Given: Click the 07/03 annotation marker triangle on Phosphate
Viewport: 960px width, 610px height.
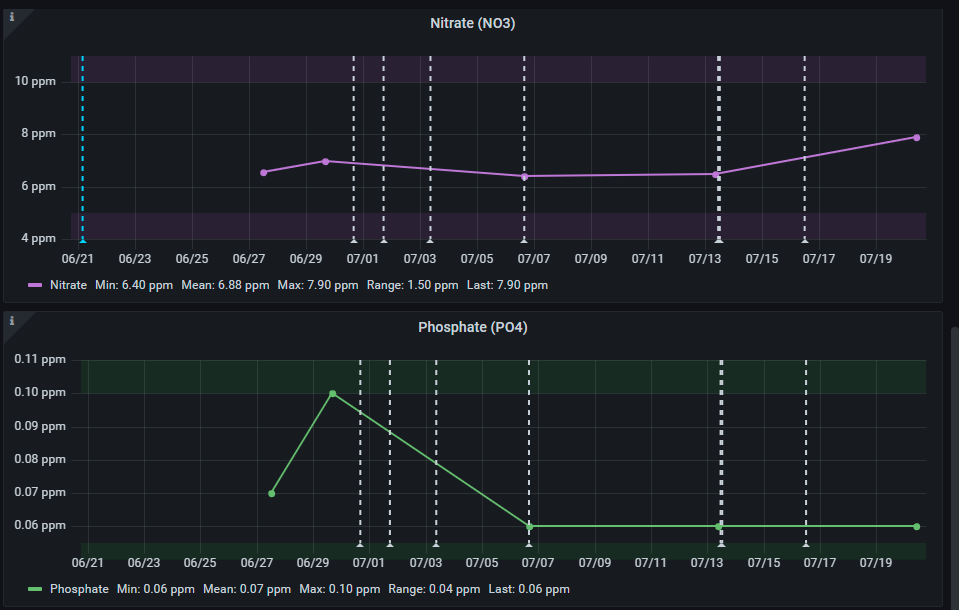Looking at the screenshot, I should pos(436,544).
